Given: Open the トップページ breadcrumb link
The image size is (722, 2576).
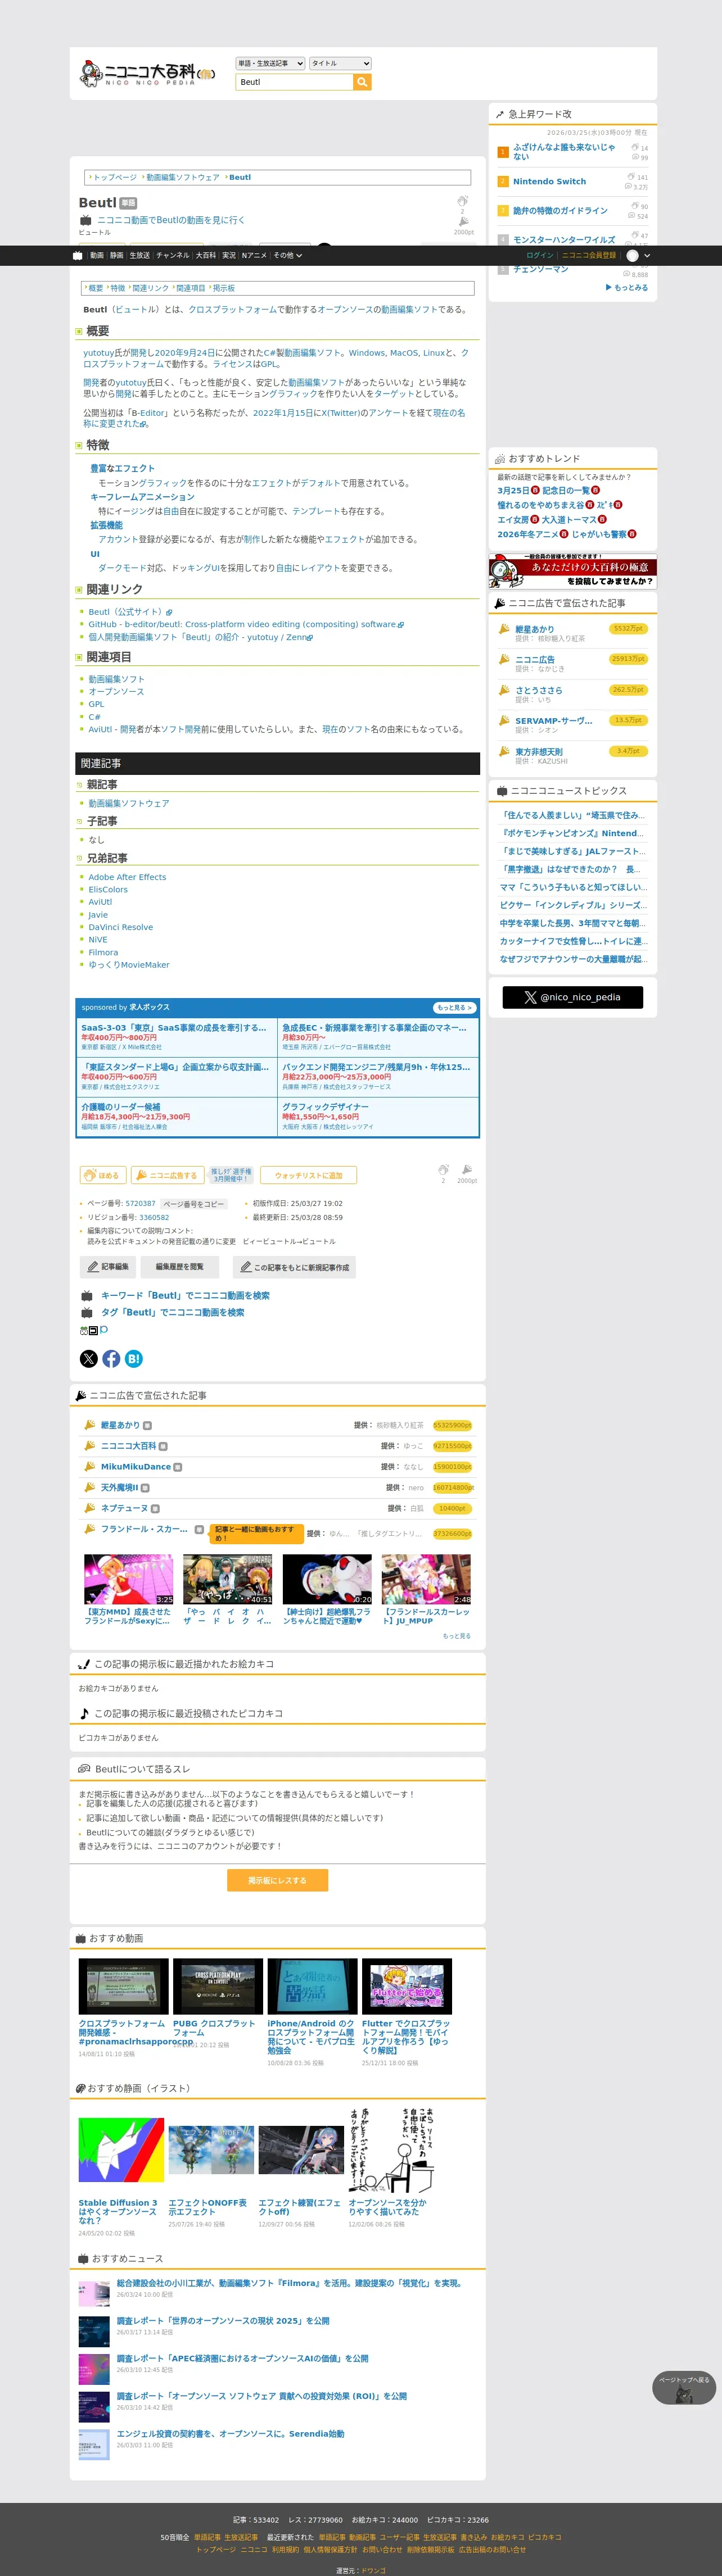Looking at the screenshot, I should tap(115, 177).
